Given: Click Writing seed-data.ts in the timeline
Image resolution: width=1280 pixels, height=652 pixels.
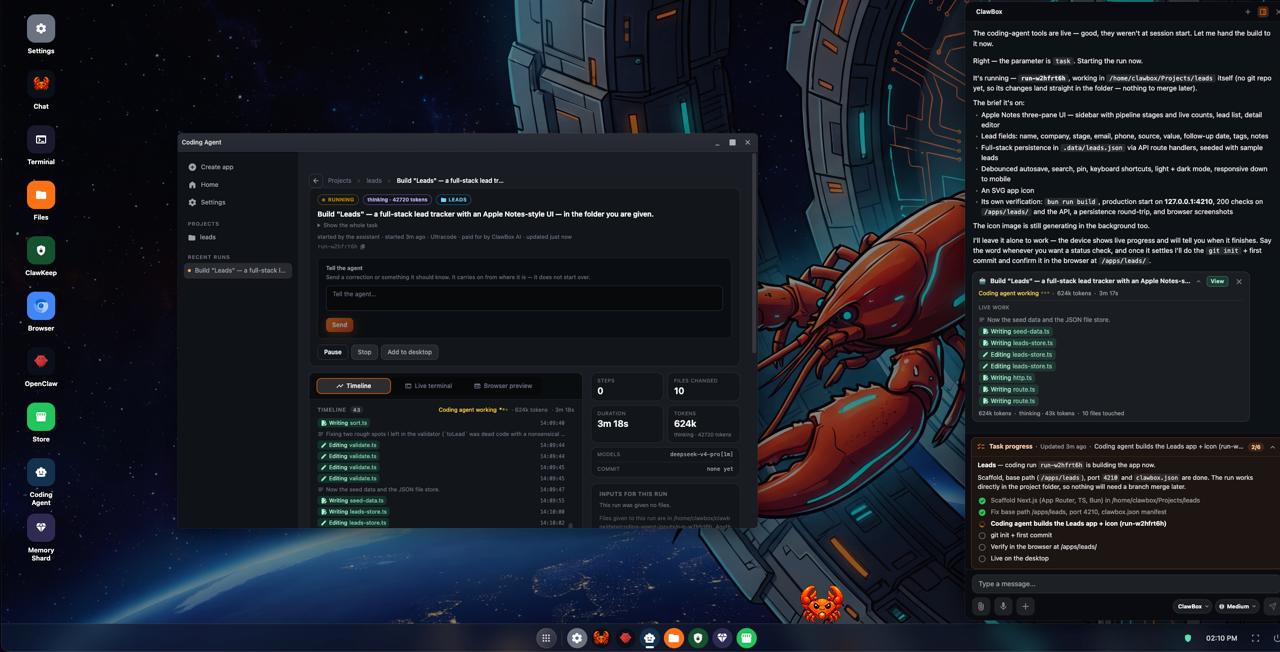Looking at the screenshot, I should 353,501.
